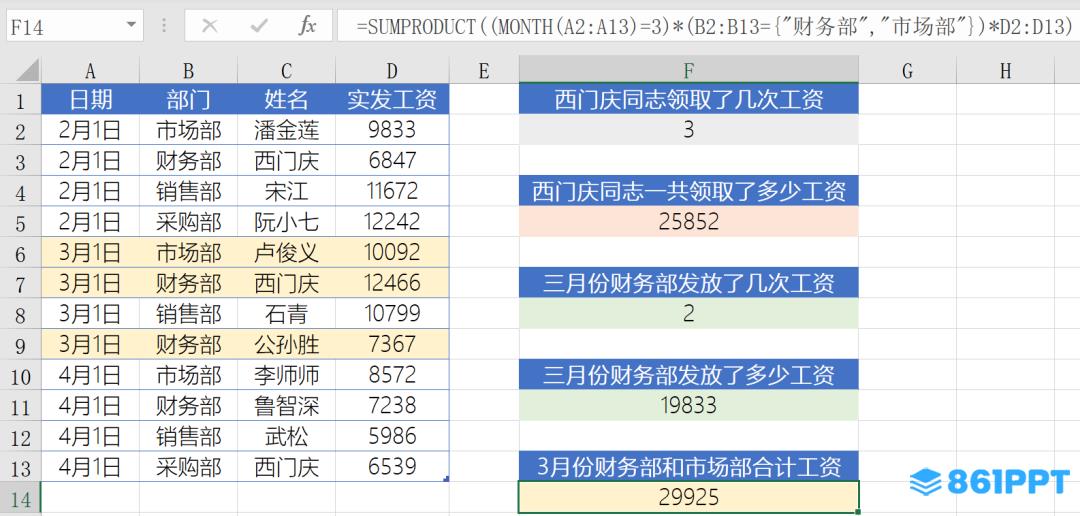Click heading 三月份财务部发放了几次工资
1080x516 pixels.
point(689,283)
